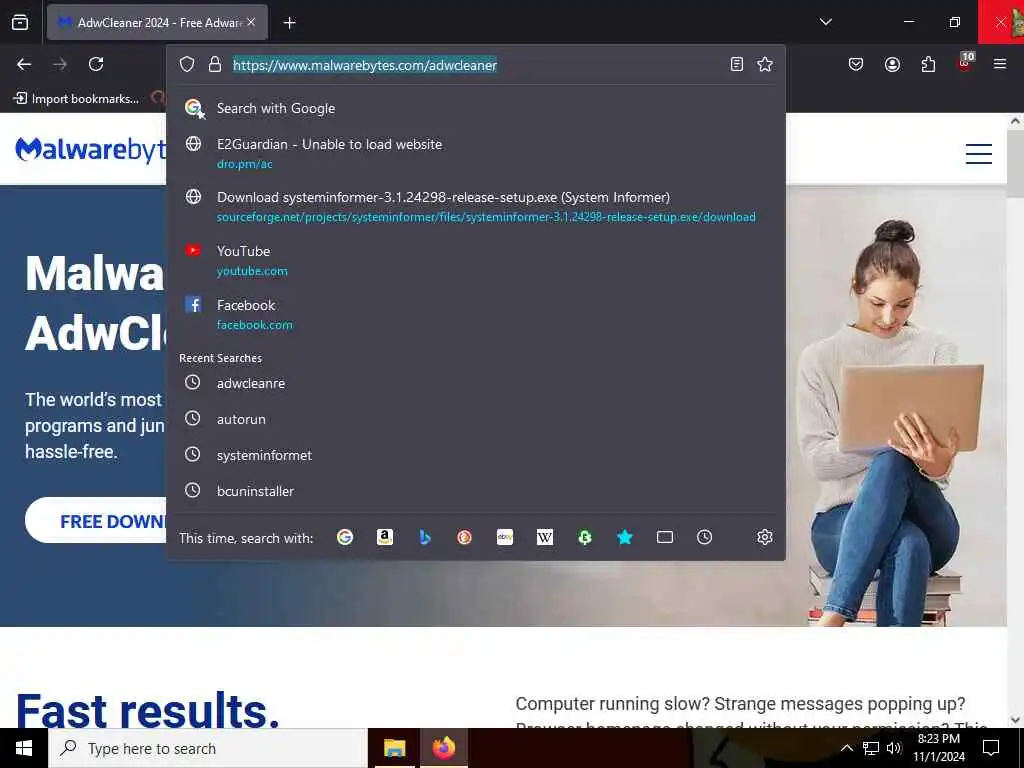
Task: Search open tabs with tab icon
Action: [x=665, y=537]
